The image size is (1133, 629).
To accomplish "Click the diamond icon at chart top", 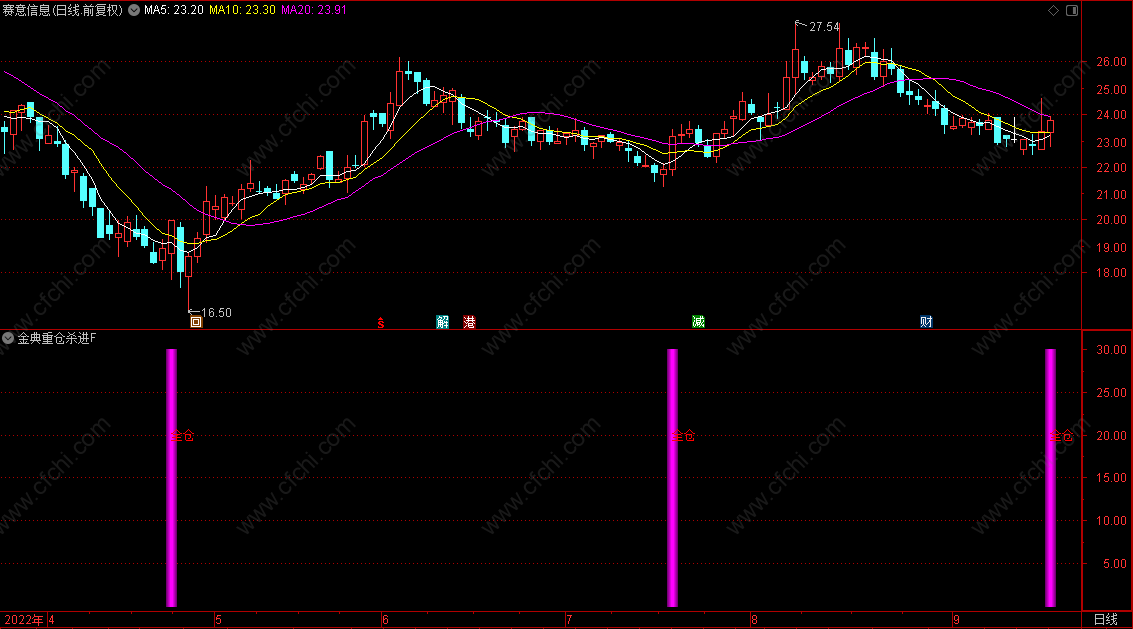I will pos(1054,10).
